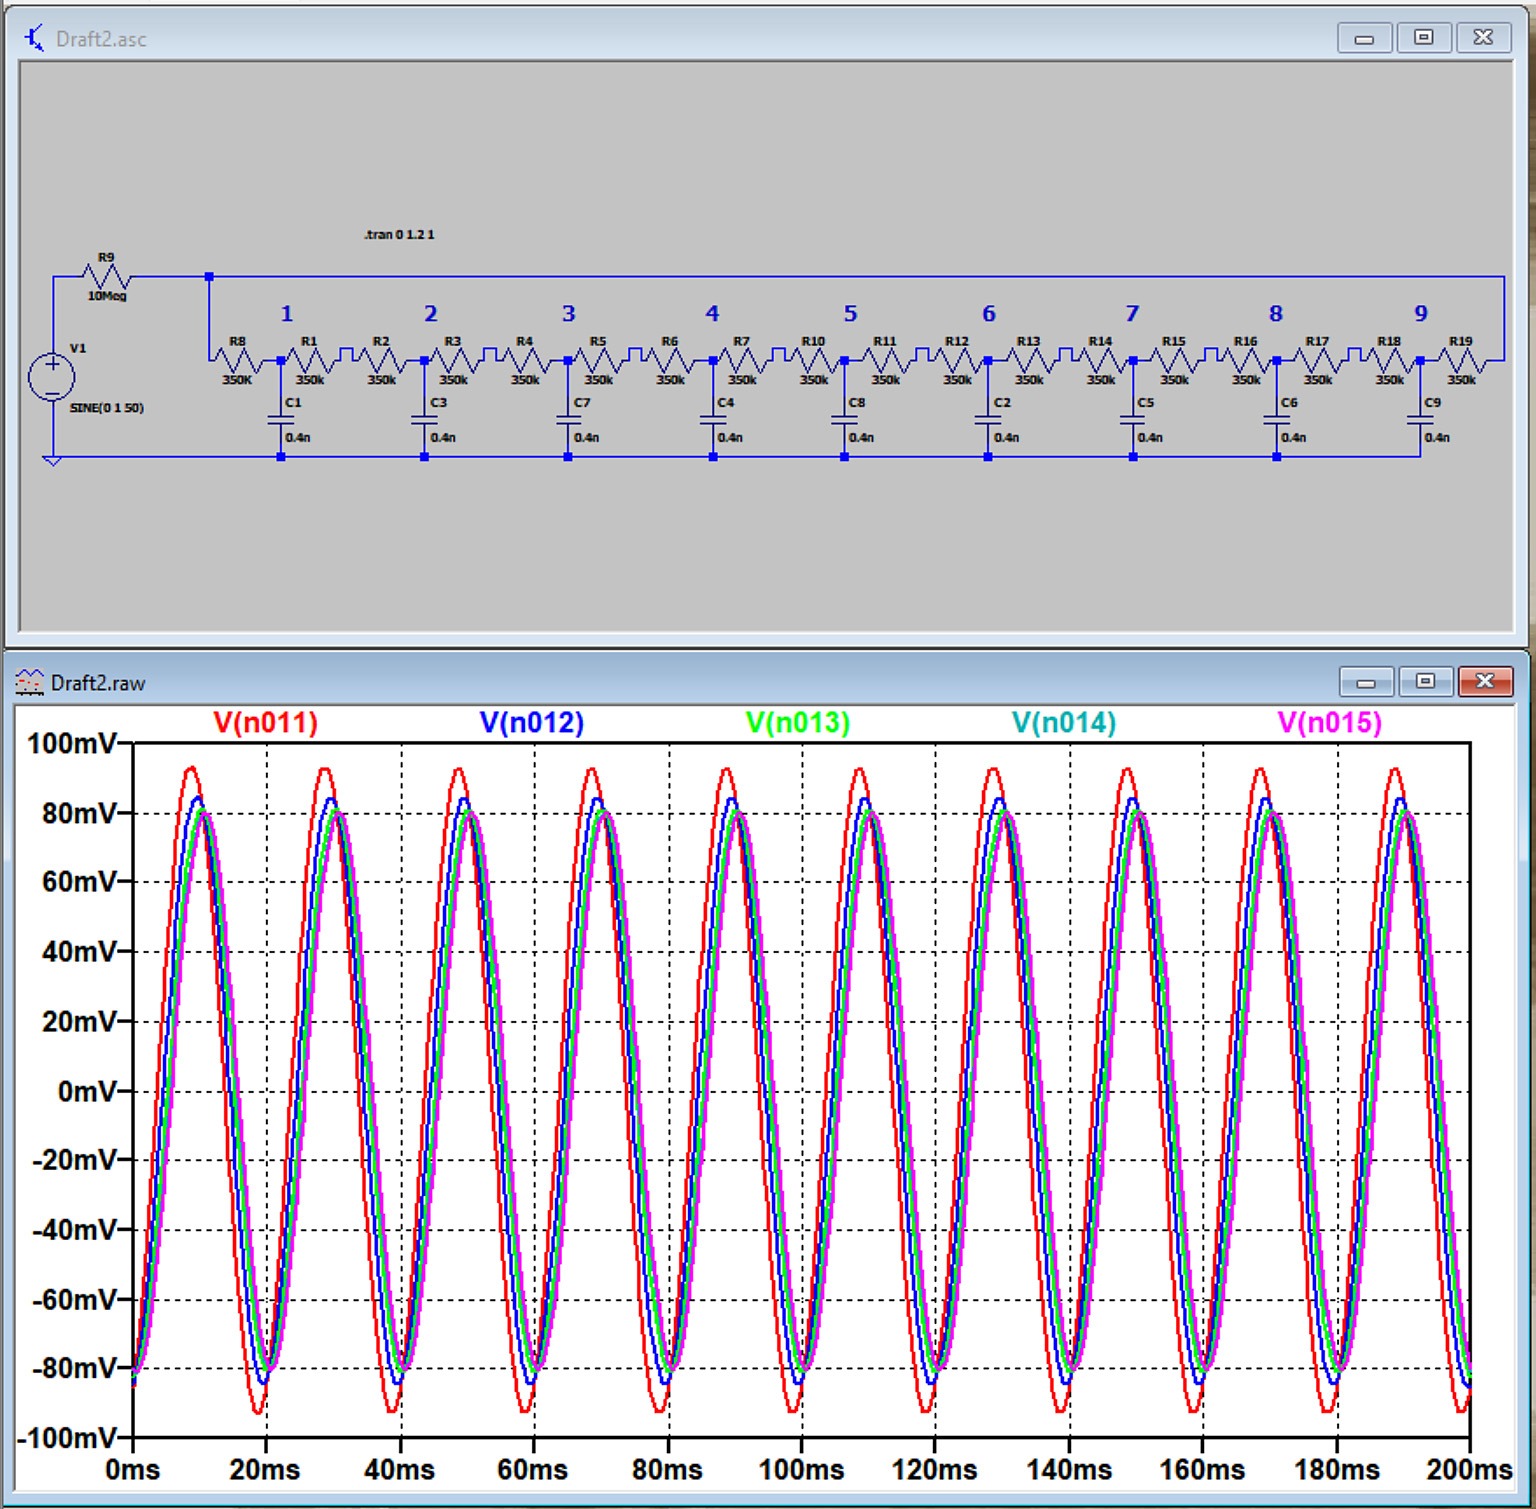Viewport: 1536px width, 1509px height.
Task: Click the .tran 0 1.2 1 directive
Action: click(399, 235)
